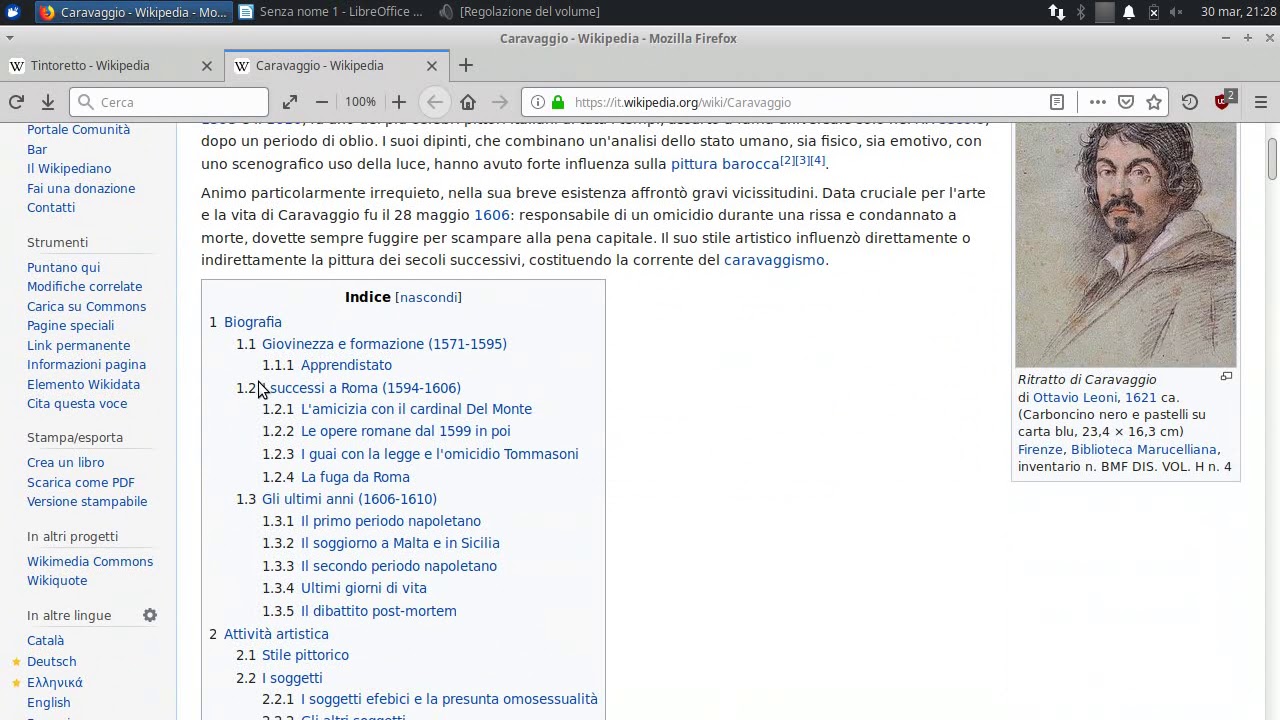Jump to La fuga da Roma

point(355,477)
